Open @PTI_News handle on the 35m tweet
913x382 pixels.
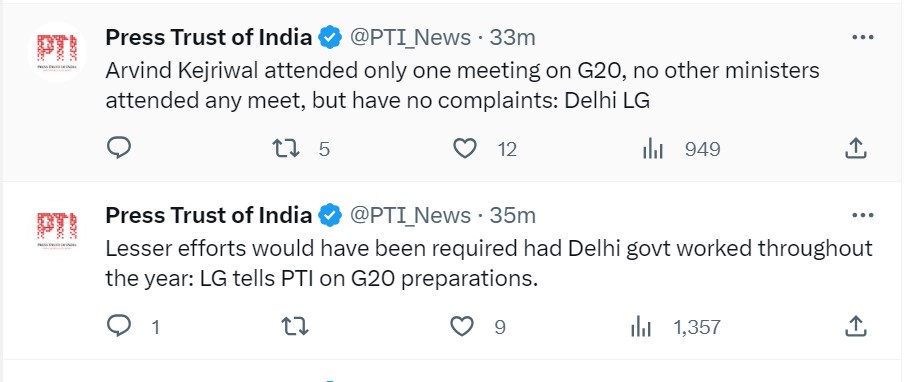click(409, 215)
